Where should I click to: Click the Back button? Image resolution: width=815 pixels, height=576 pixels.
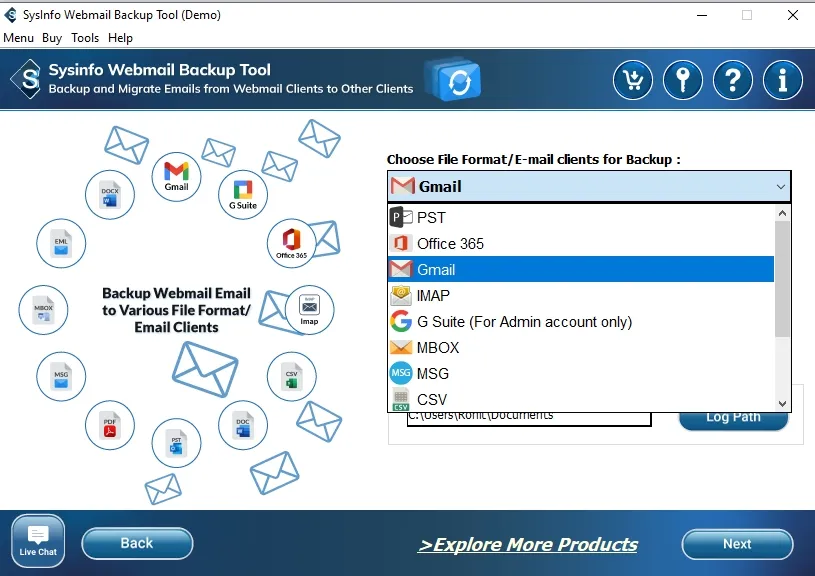pyautogui.click(x=137, y=543)
